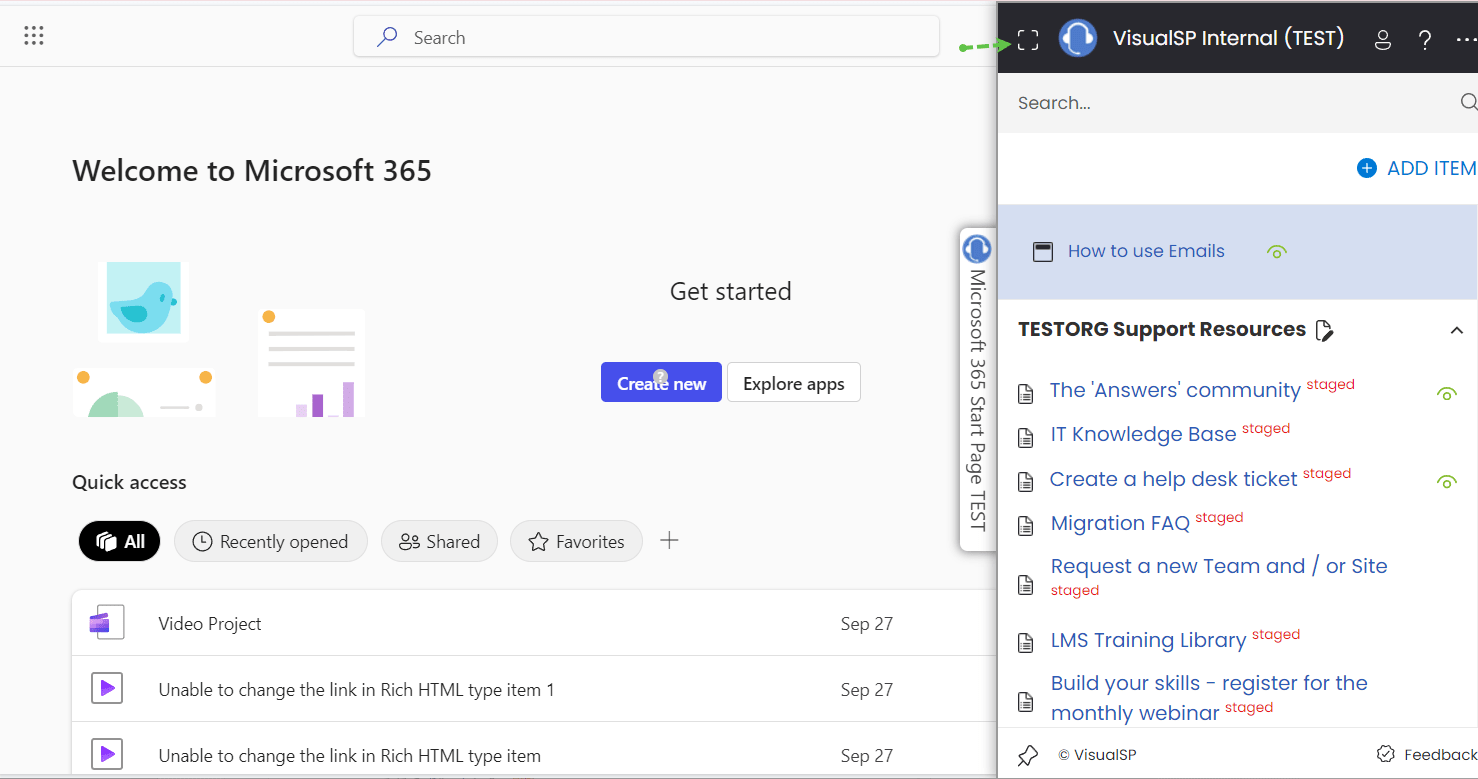
Task: Collapse the TESTORG Support Resources section
Action: pos(1457,330)
